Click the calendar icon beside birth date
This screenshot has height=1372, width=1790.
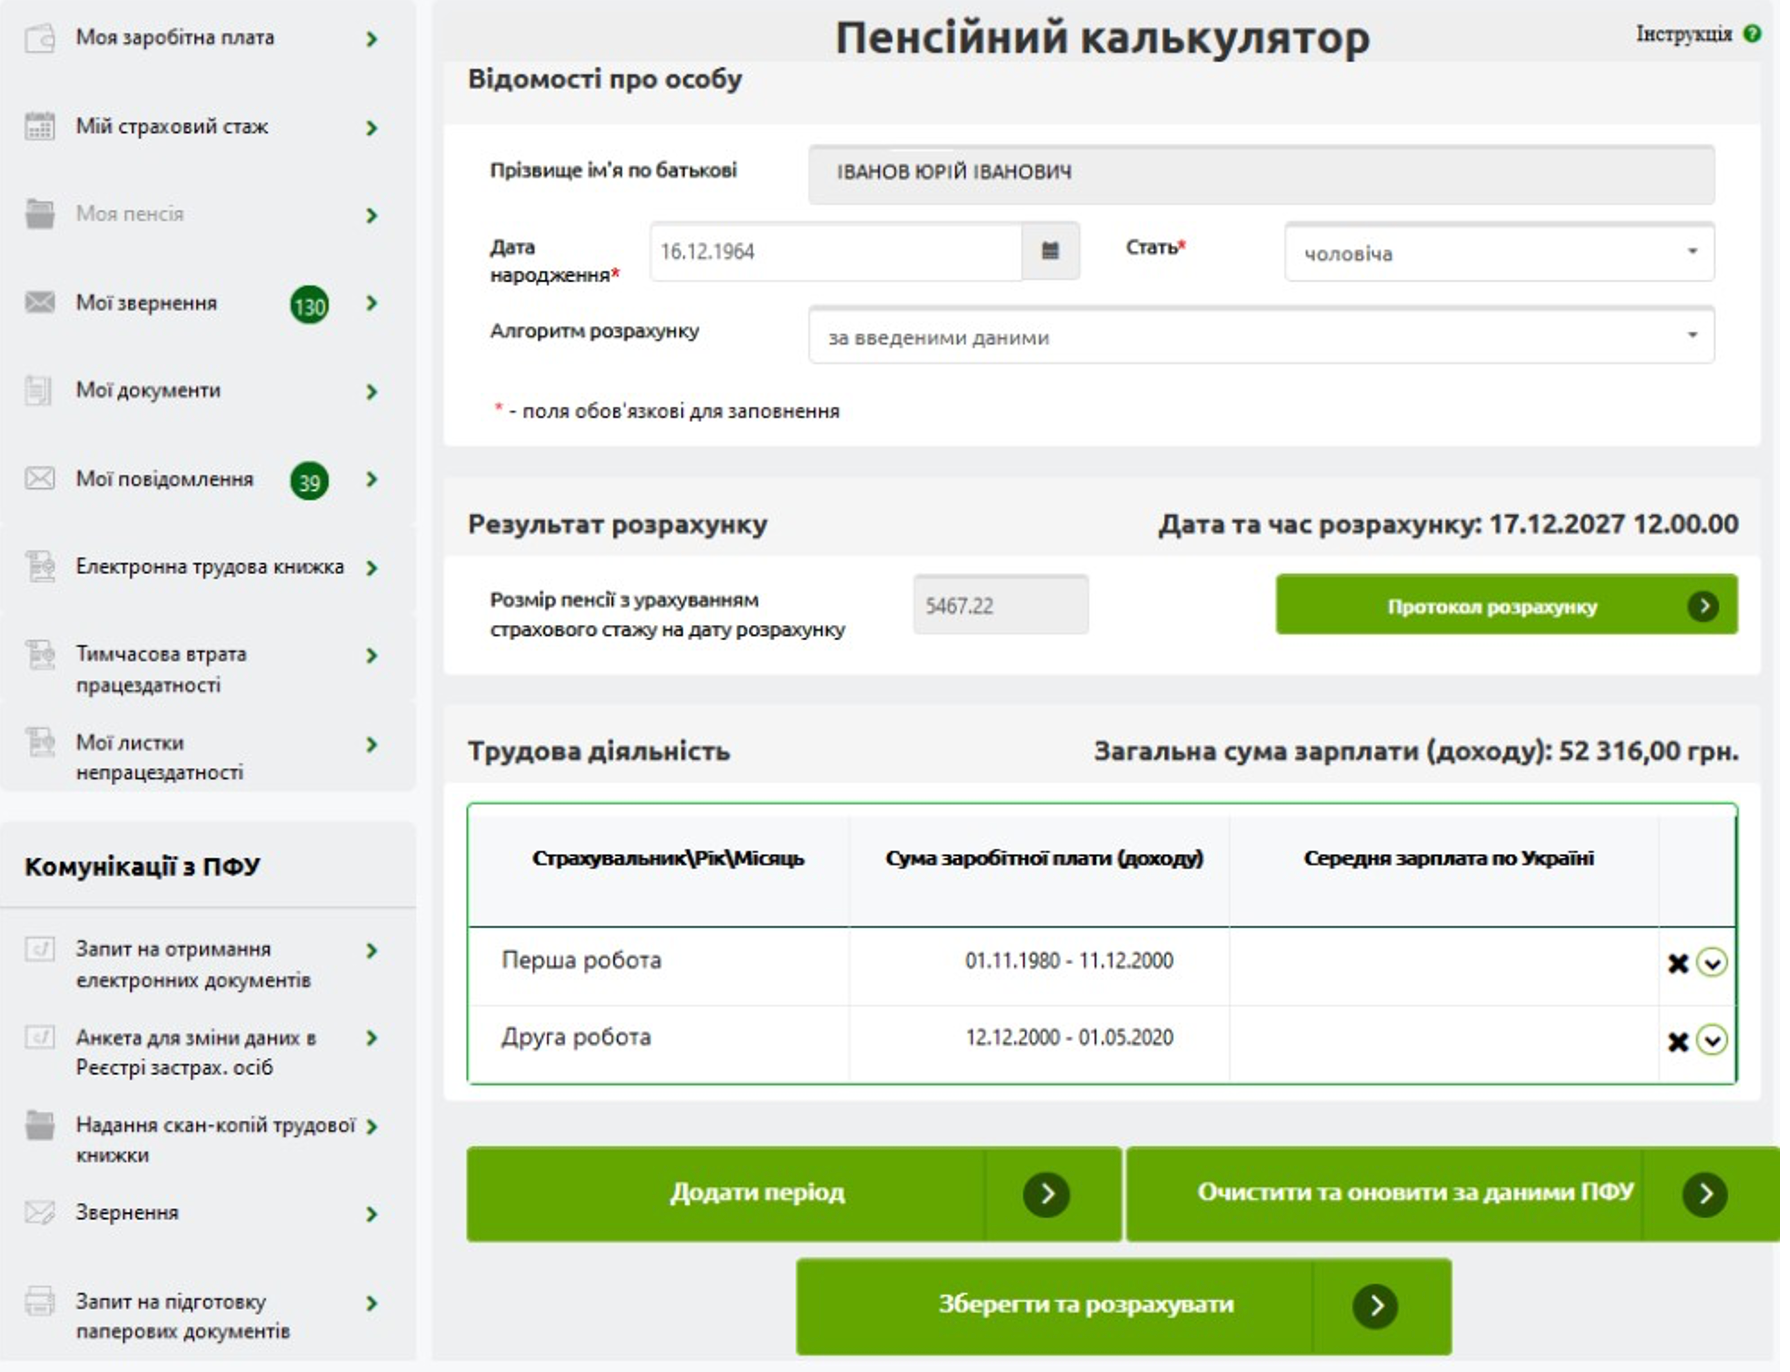[x=1049, y=251]
